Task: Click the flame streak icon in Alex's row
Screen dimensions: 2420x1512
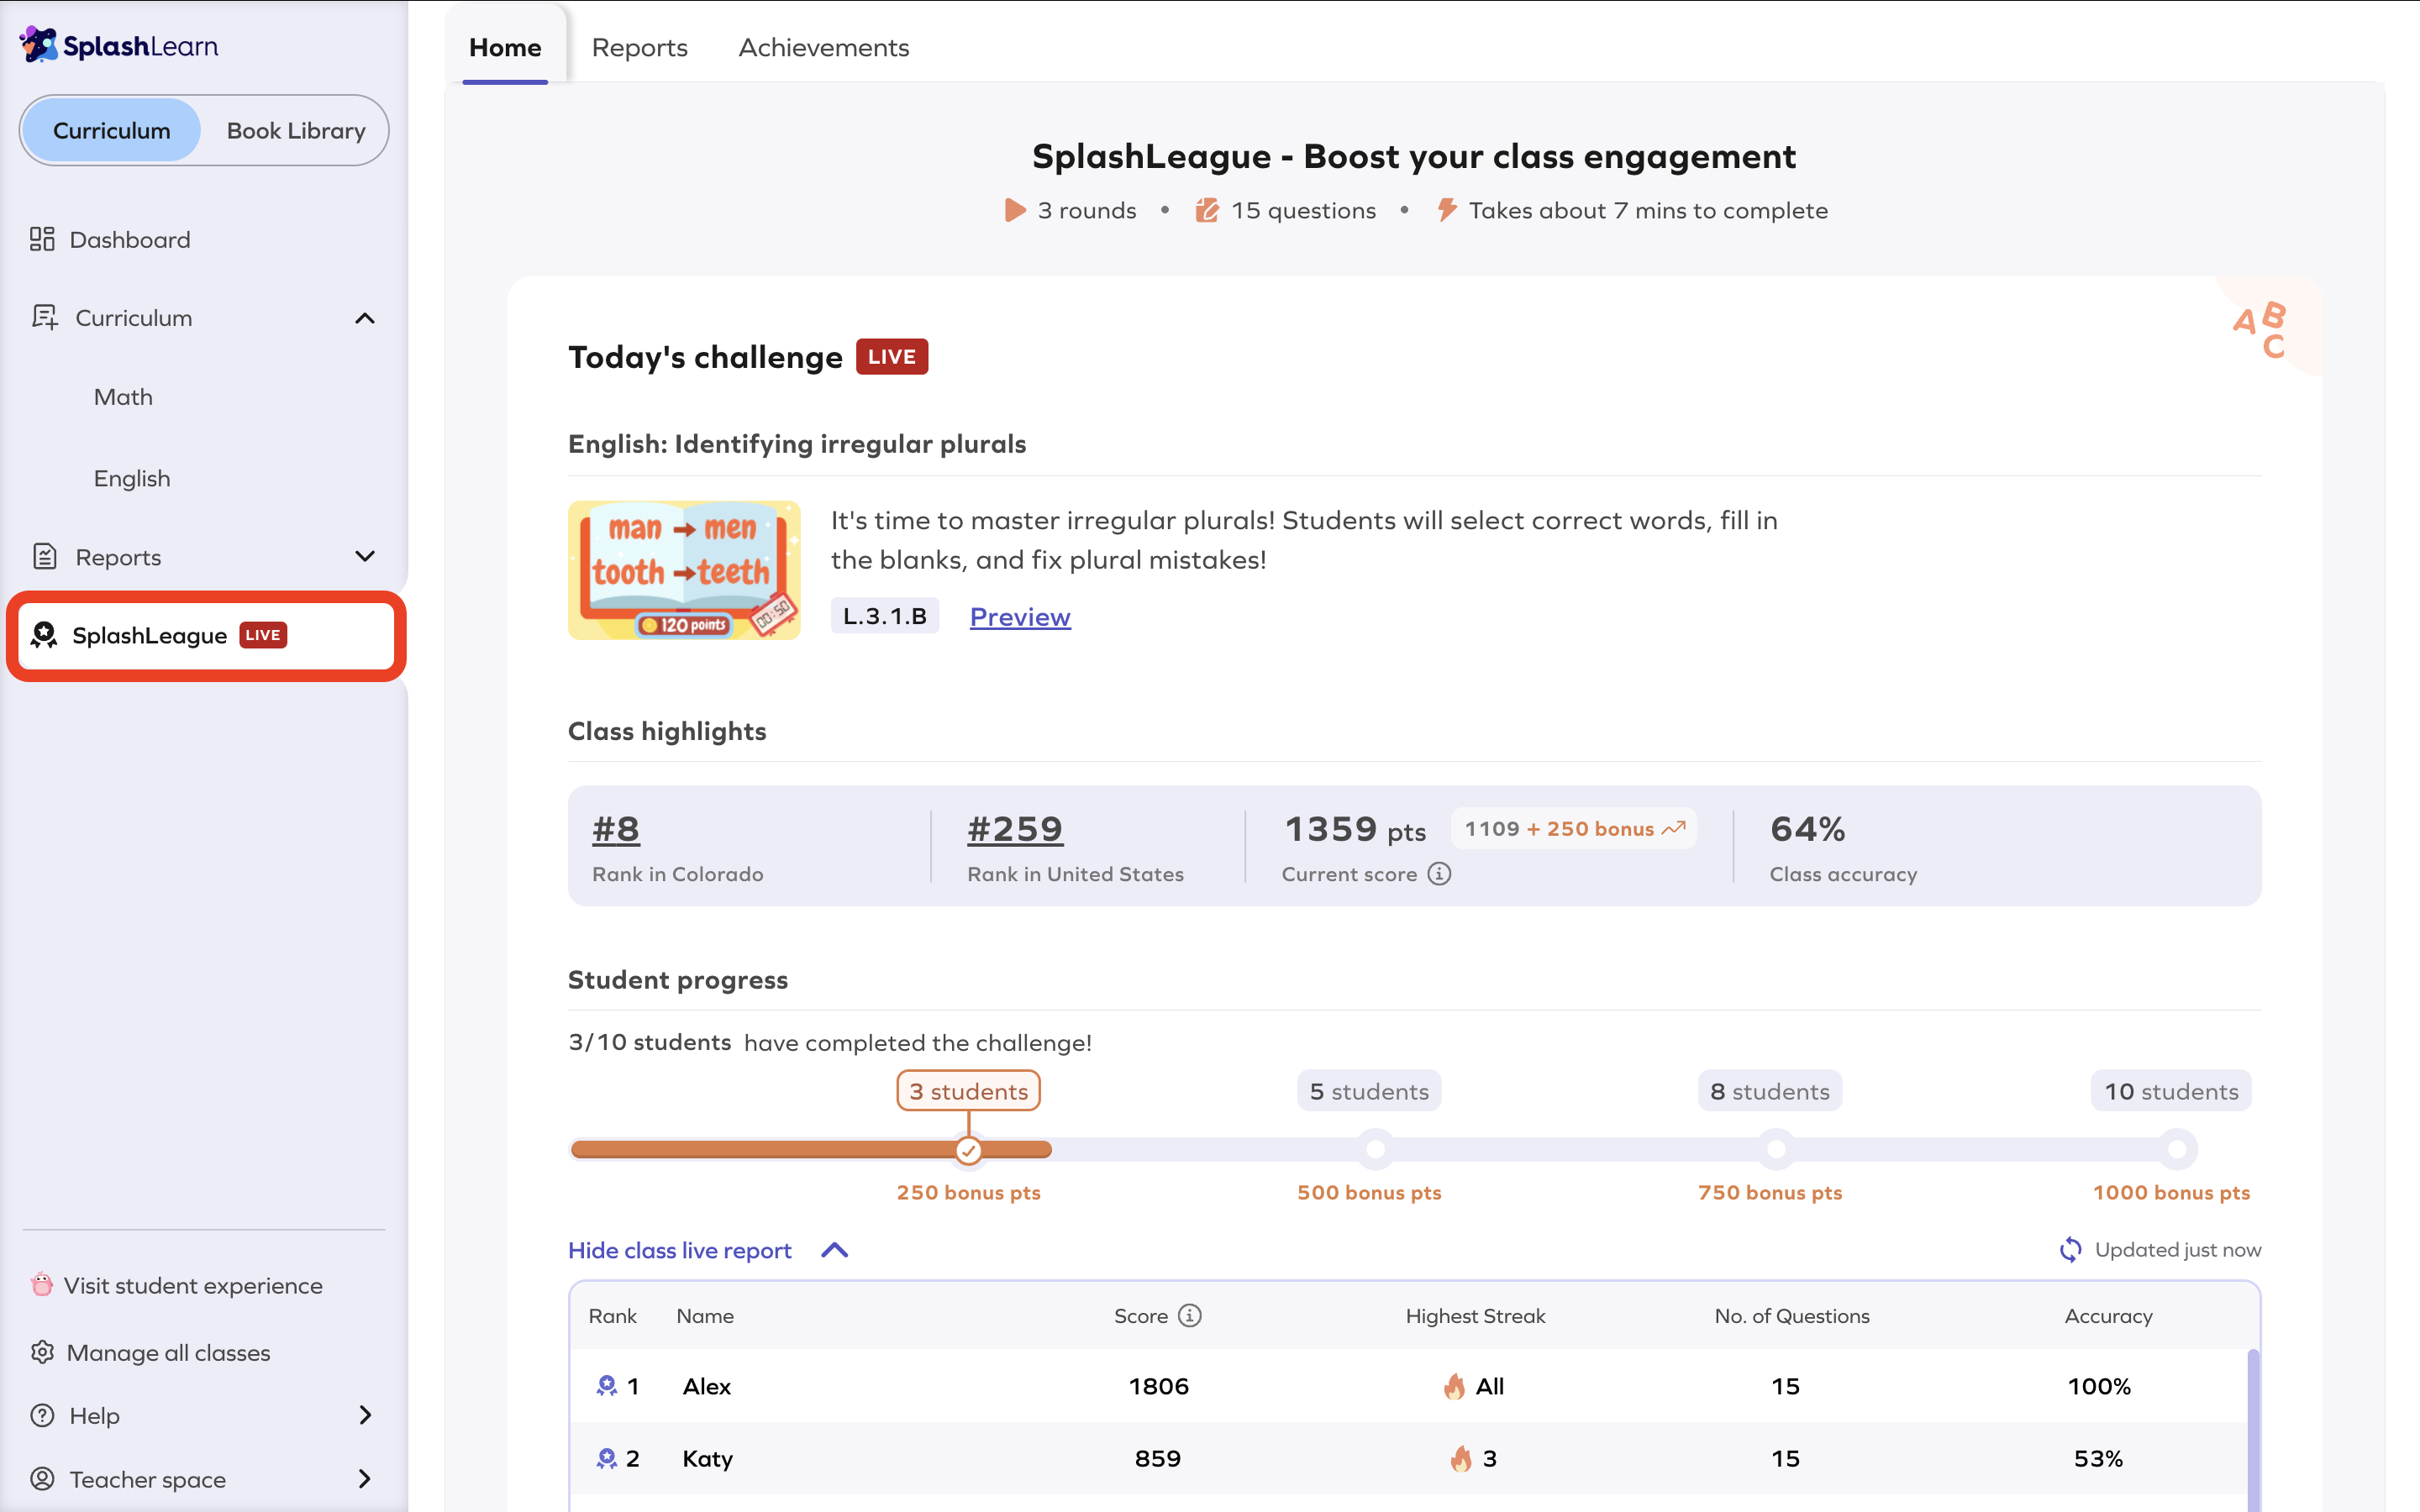Action: coord(1454,1385)
